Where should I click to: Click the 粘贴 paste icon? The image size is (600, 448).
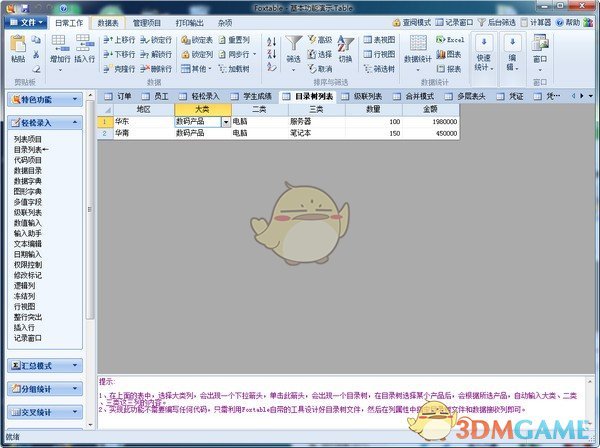click(x=18, y=44)
